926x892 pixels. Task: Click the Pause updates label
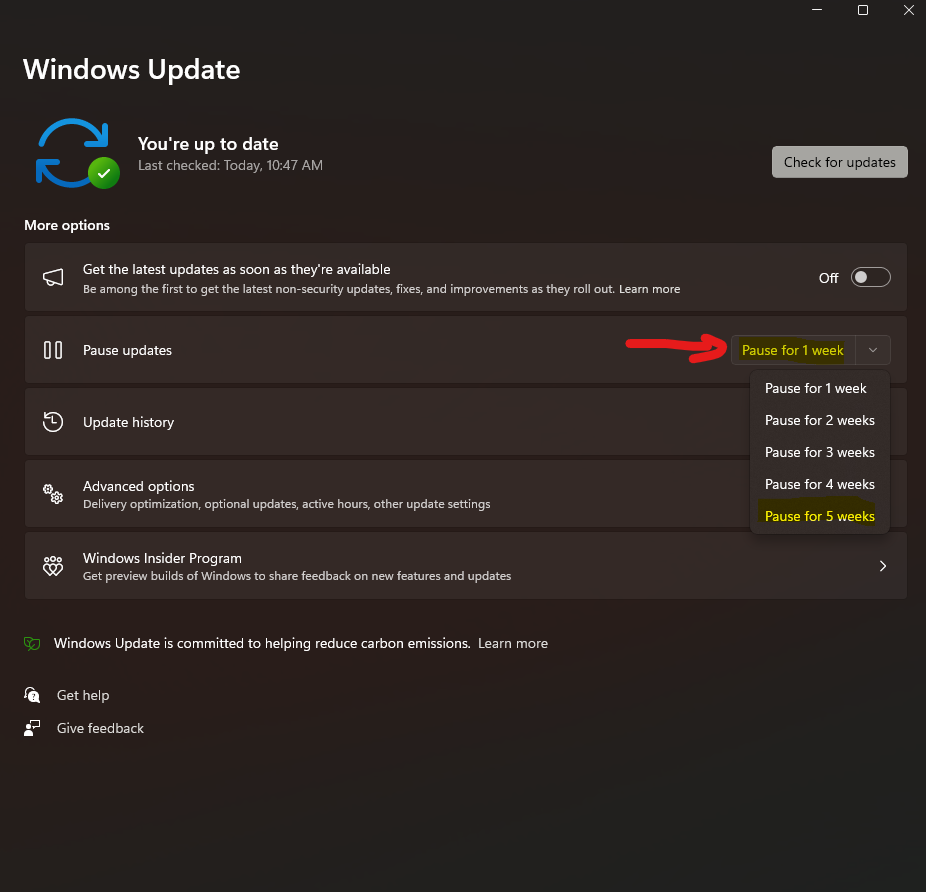coord(127,350)
